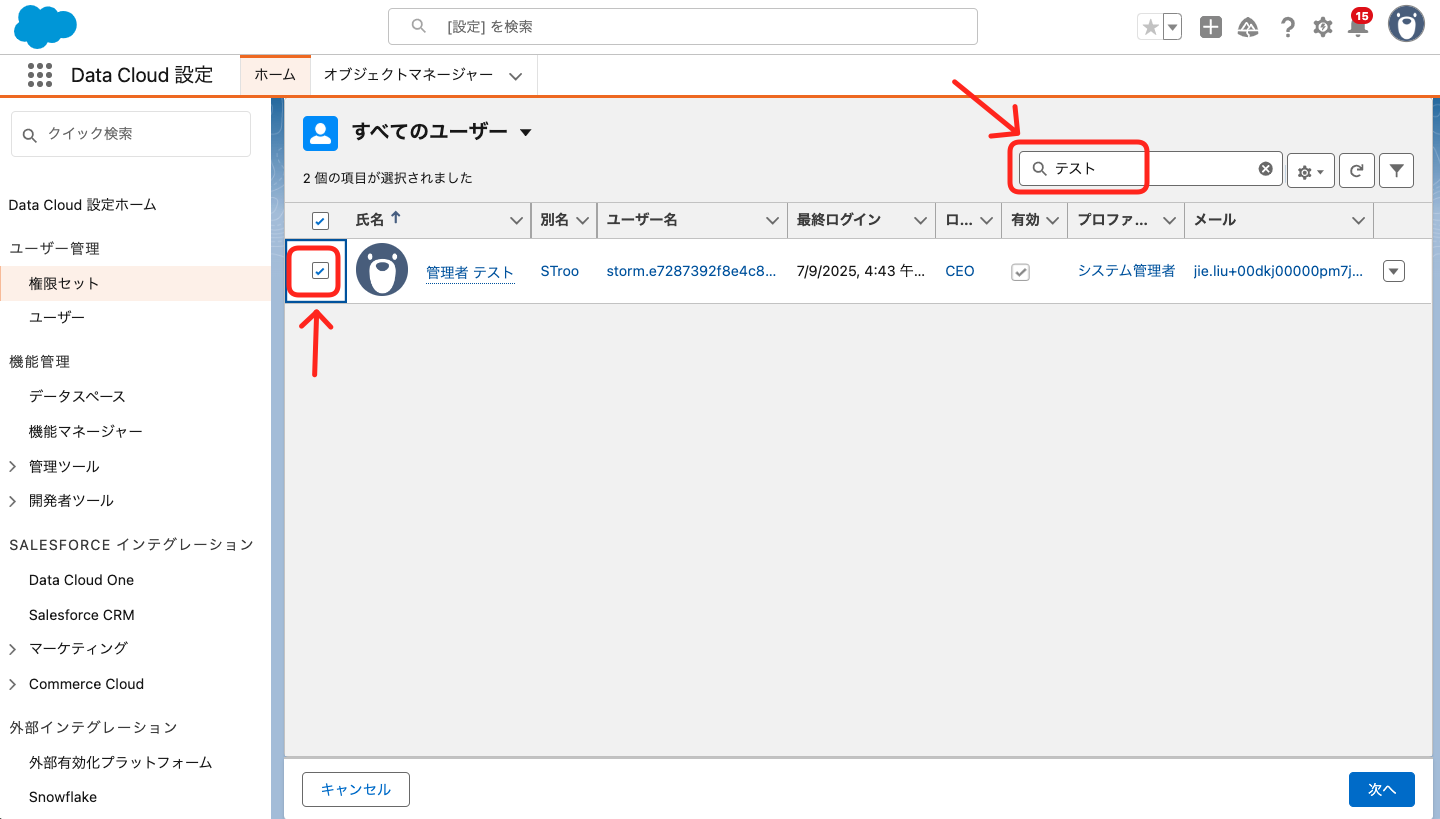The image size is (1440, 819).
Task: Open row actions menu for 管理者 テスト
Action: click(x=1394, y=271)
